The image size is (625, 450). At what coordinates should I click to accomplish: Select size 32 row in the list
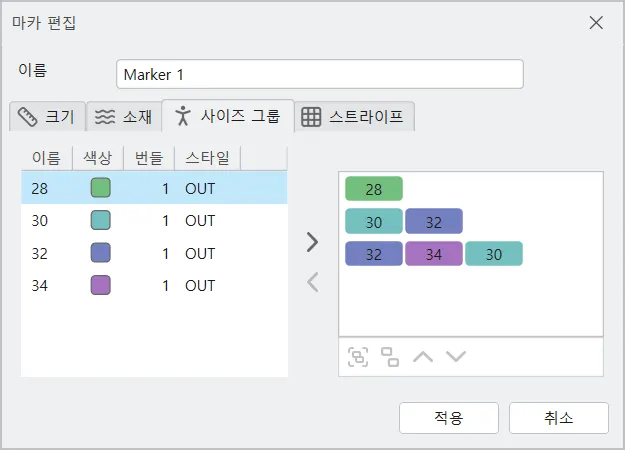154,253
